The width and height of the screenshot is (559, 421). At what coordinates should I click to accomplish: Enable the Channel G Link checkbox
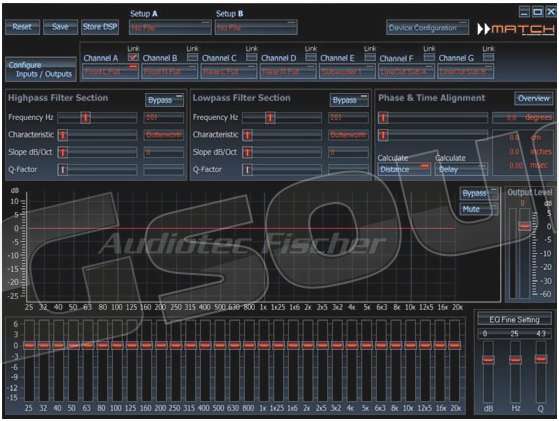[488, 57]
